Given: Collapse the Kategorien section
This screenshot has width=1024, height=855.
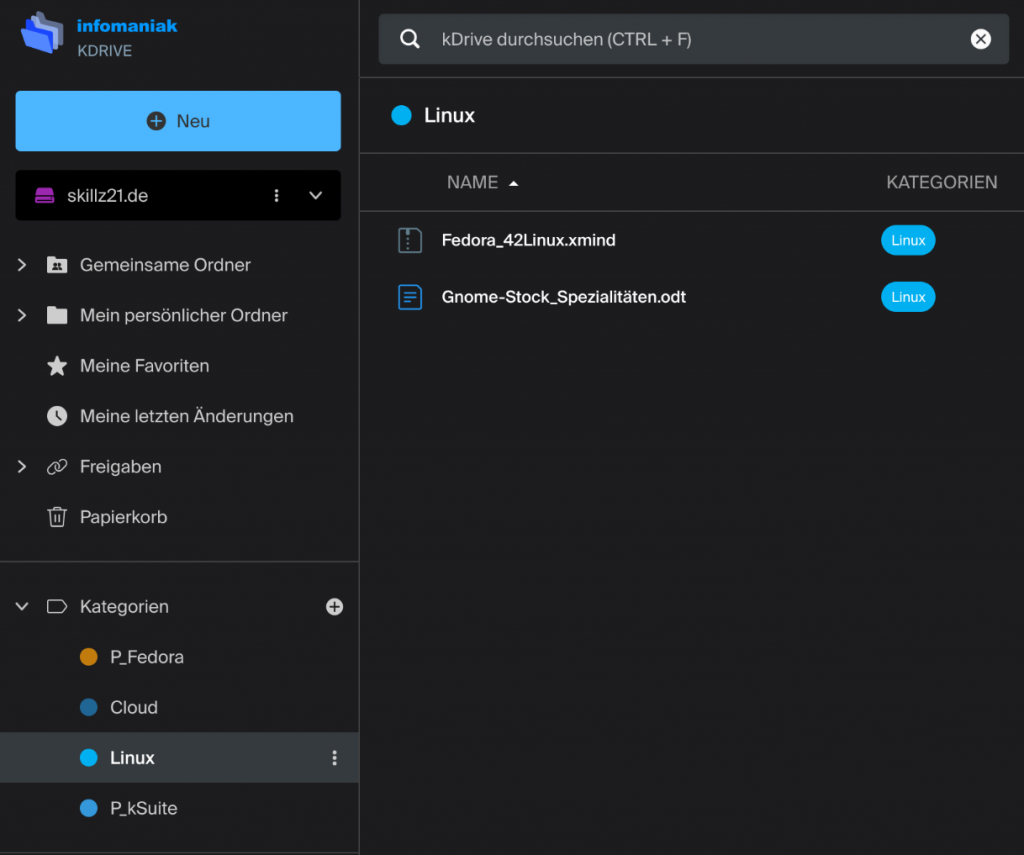Looking at the screenshot, I should coord(22,607).
